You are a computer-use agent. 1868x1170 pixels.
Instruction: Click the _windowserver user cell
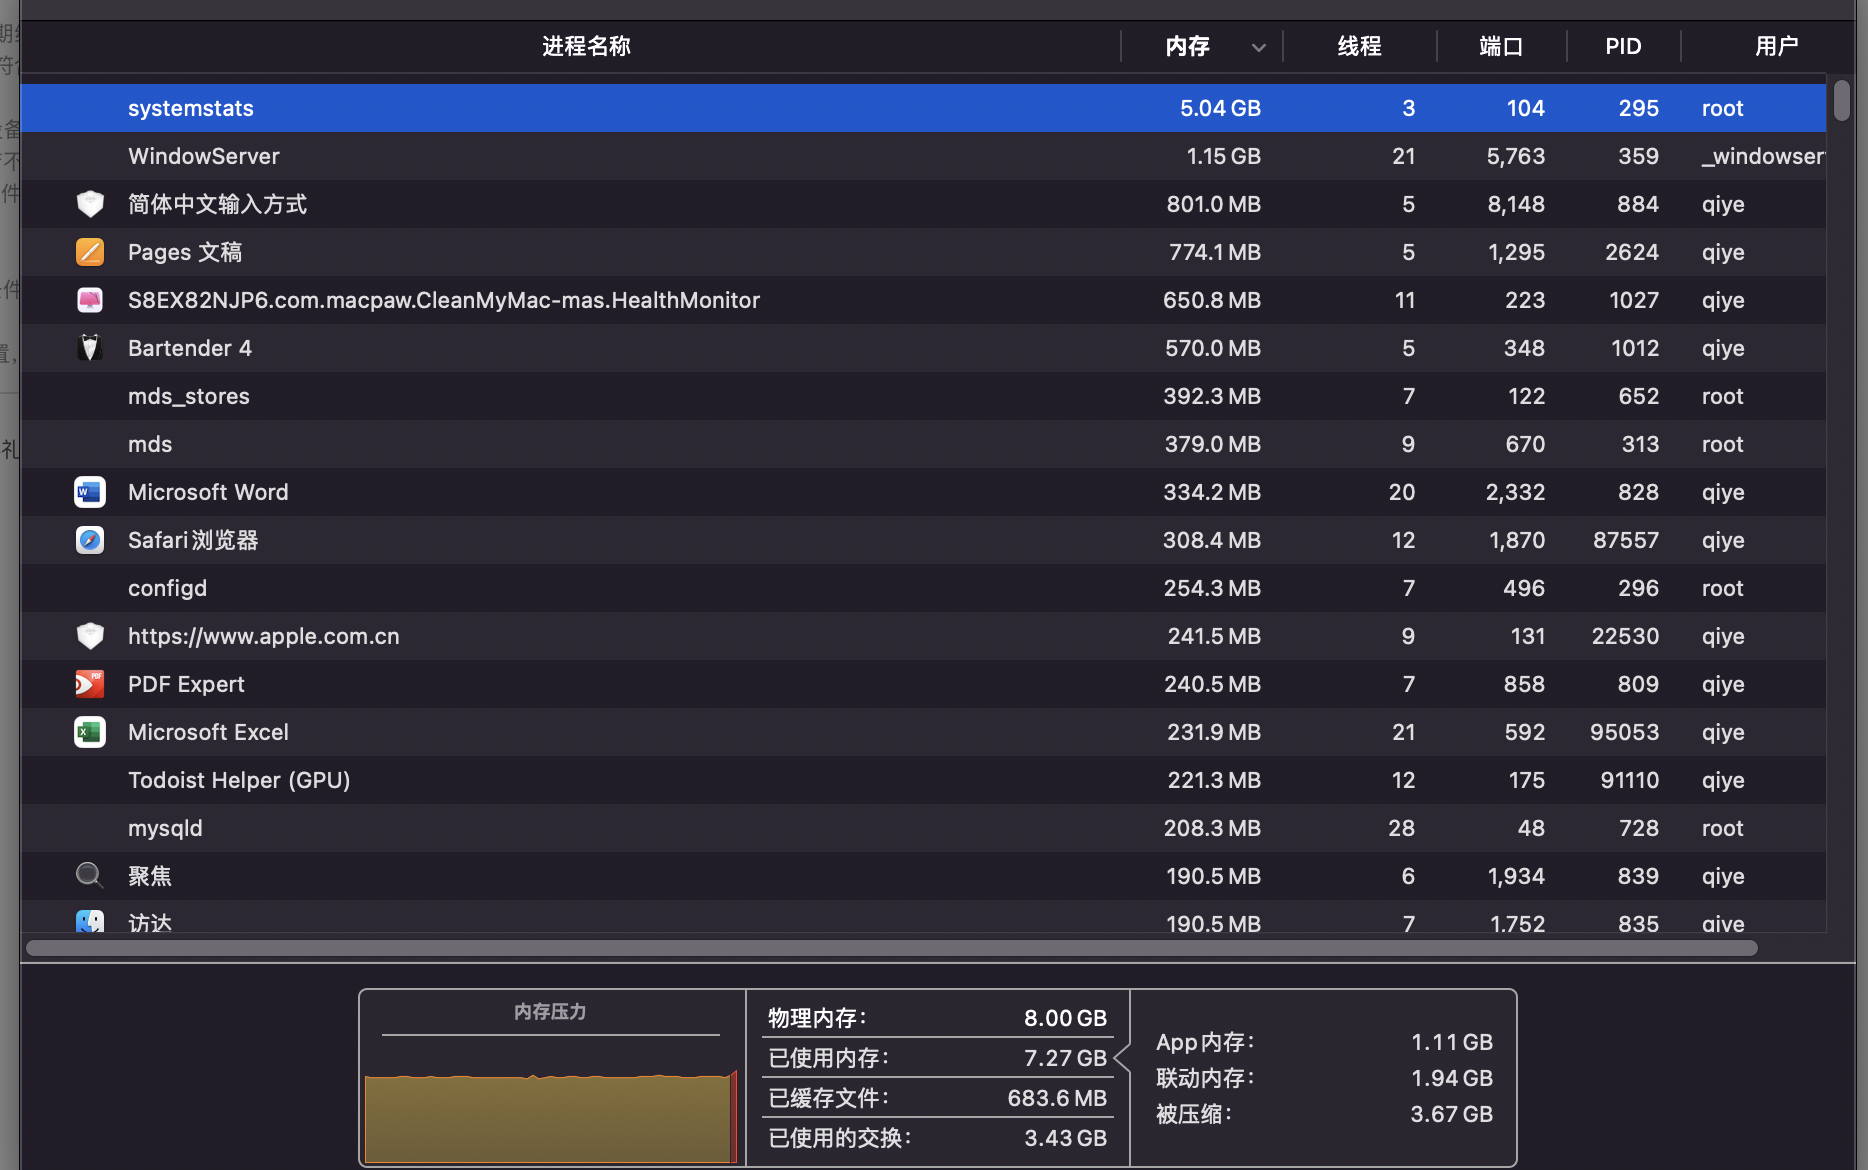[1763, 156]
